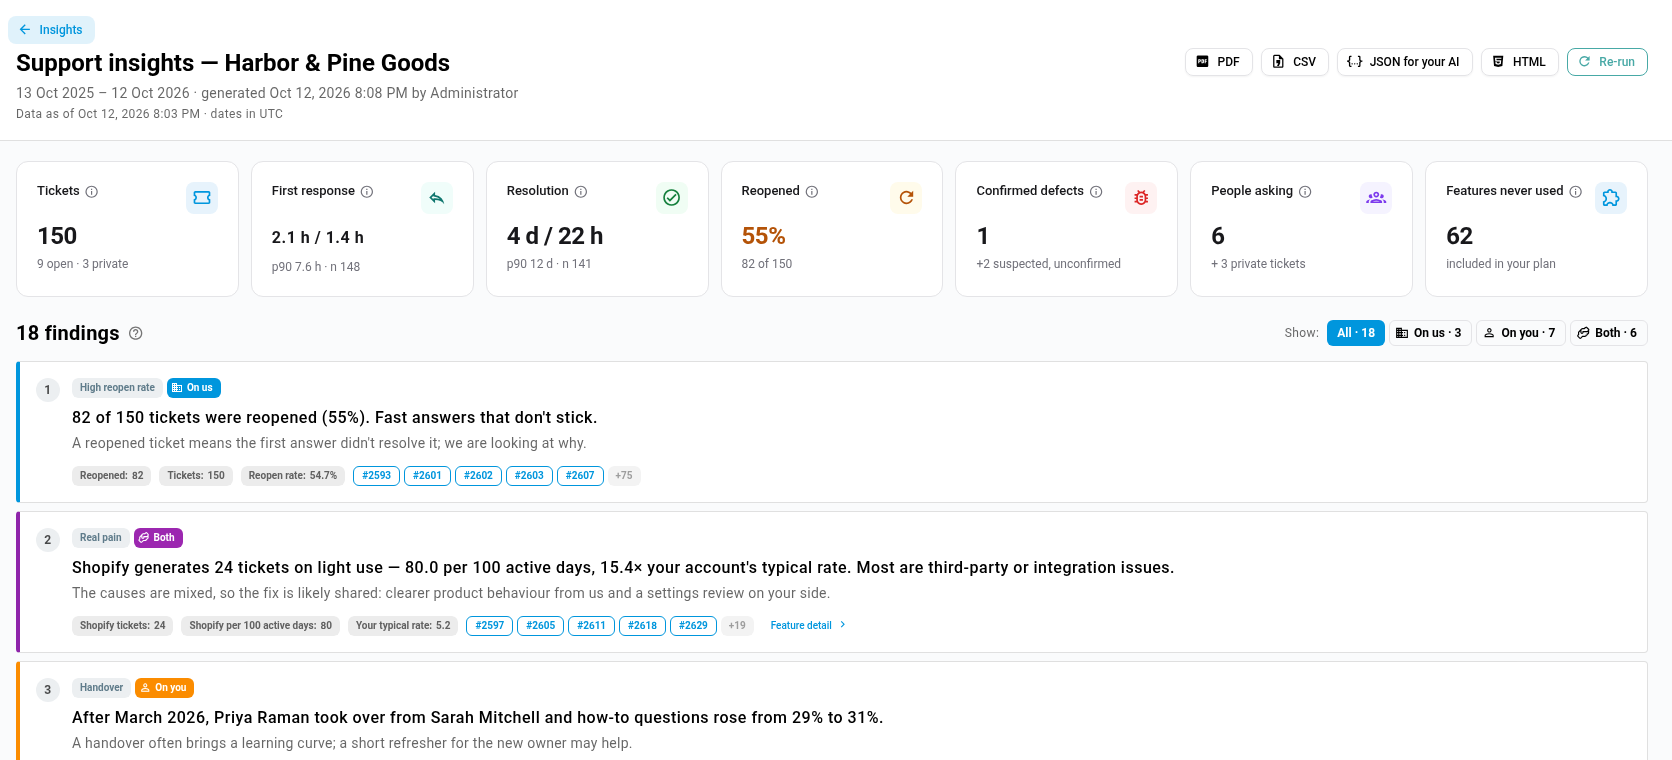Open ticket #2601
Screen dimensions: 1672x760
pyautogui.click(x=428, y=476)
